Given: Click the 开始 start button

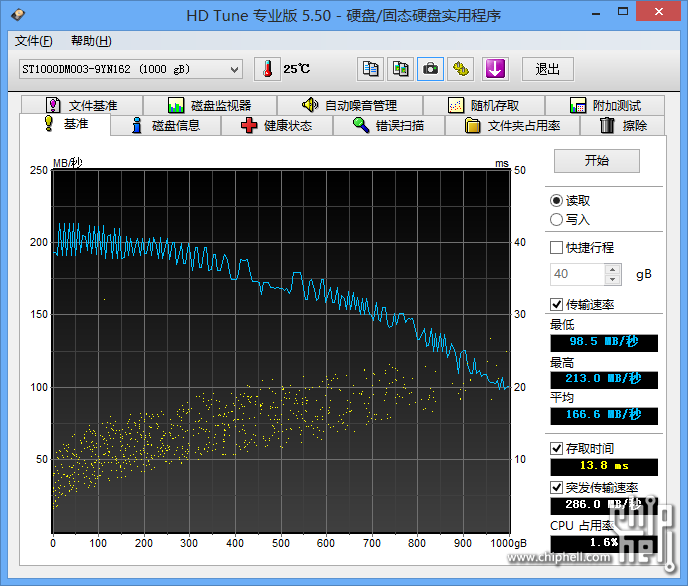Looking at the screenshot, I should click(597, 161).
